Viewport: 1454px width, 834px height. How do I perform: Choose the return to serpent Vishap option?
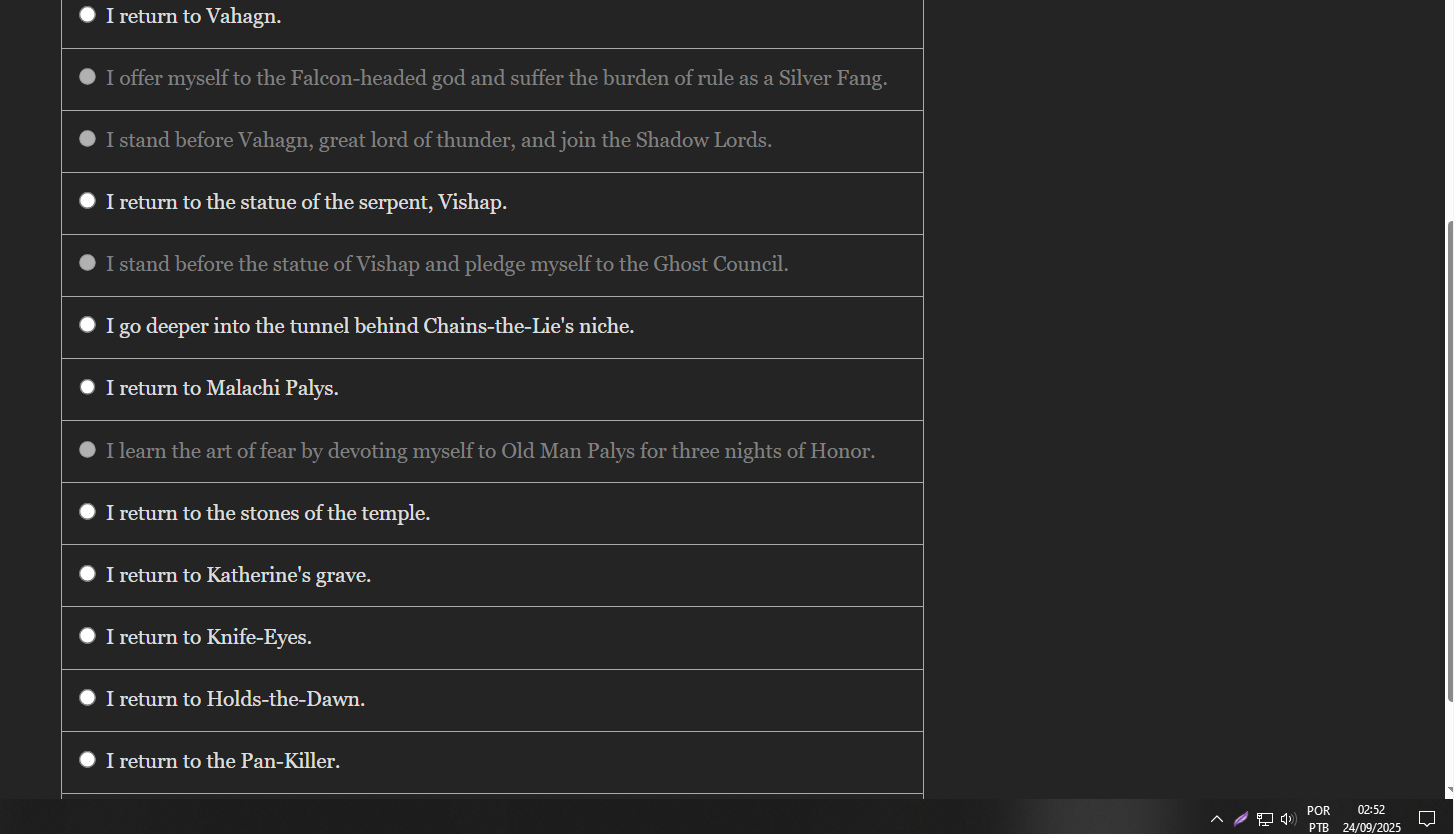pyautogui.click(x=88, y=201)
